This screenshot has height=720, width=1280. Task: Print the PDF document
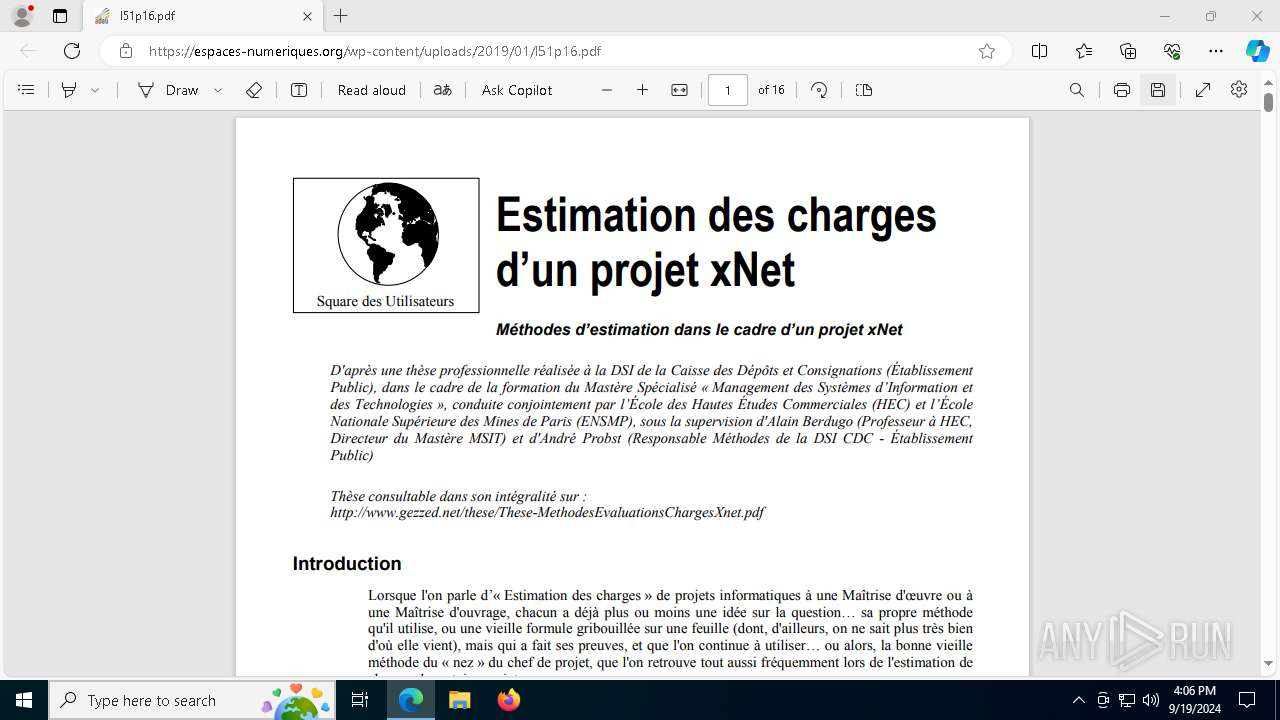tap(1122, 90)
